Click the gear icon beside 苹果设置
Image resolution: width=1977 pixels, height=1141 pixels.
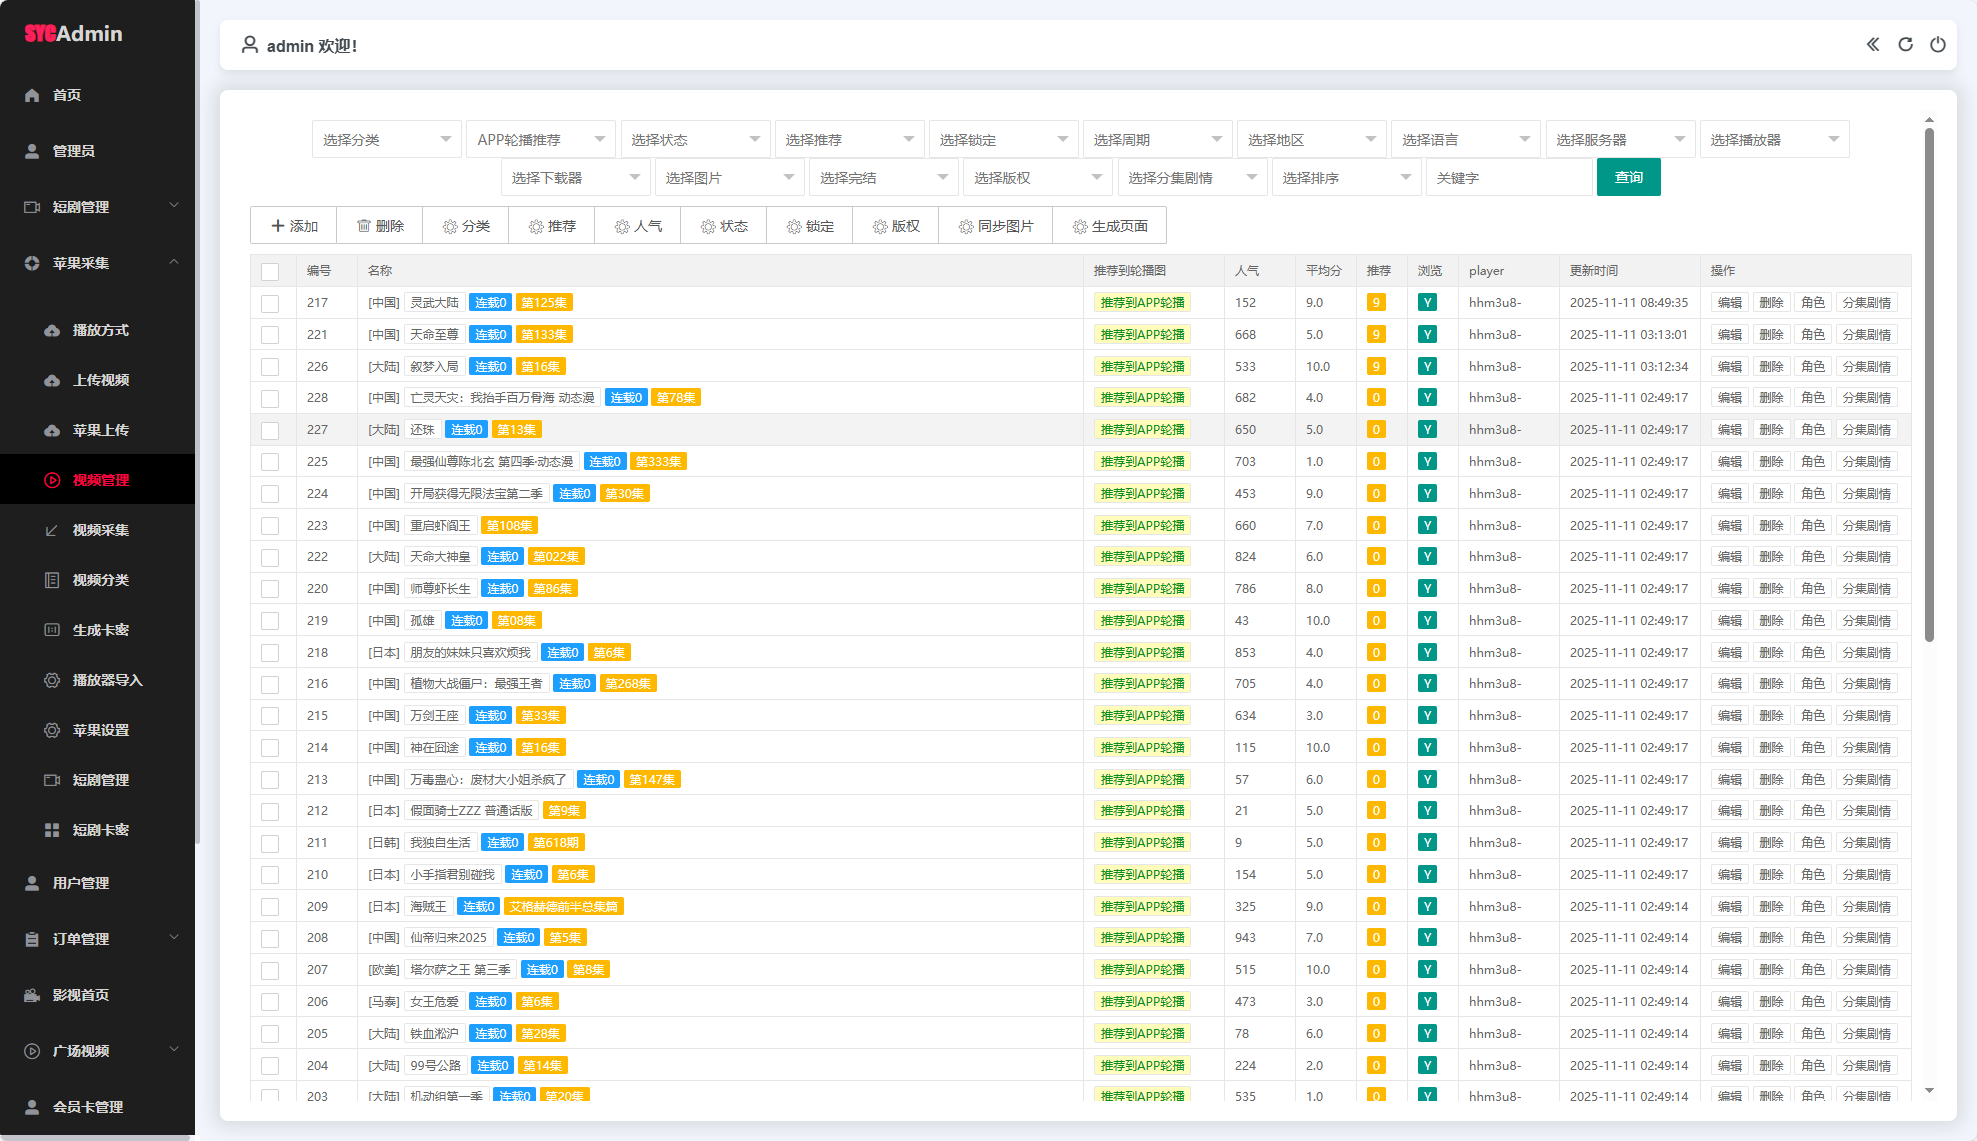(52, 730)
